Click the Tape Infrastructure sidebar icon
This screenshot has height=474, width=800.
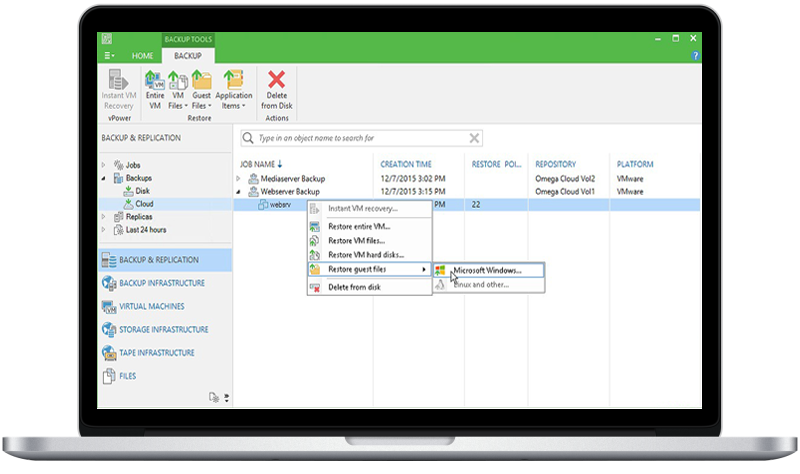pyautogui.click(x=109, y=353)
